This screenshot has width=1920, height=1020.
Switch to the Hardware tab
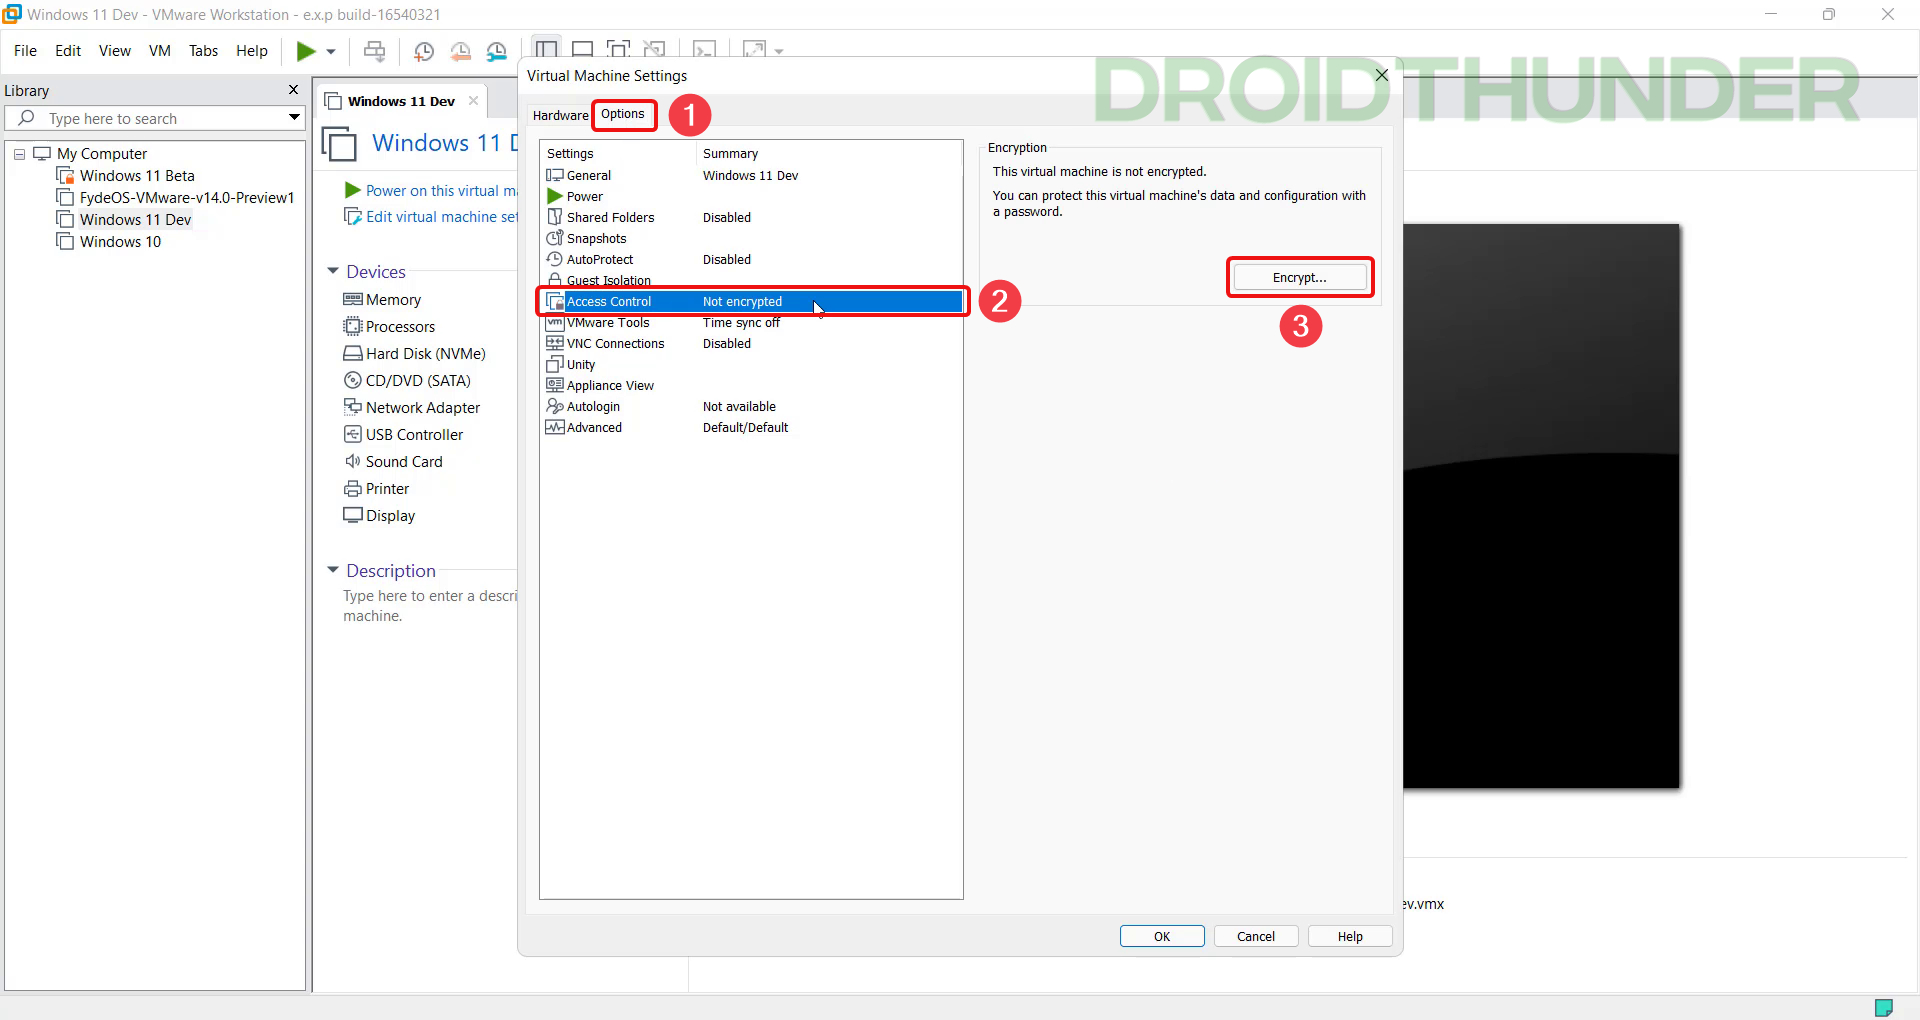(560, 116)
